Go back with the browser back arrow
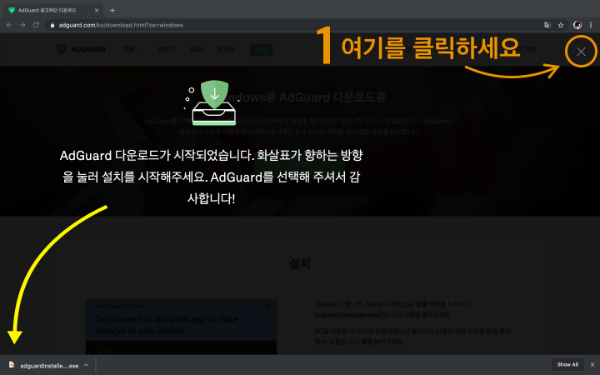This screenshot has height=375, width=600. tap(9, 25)
